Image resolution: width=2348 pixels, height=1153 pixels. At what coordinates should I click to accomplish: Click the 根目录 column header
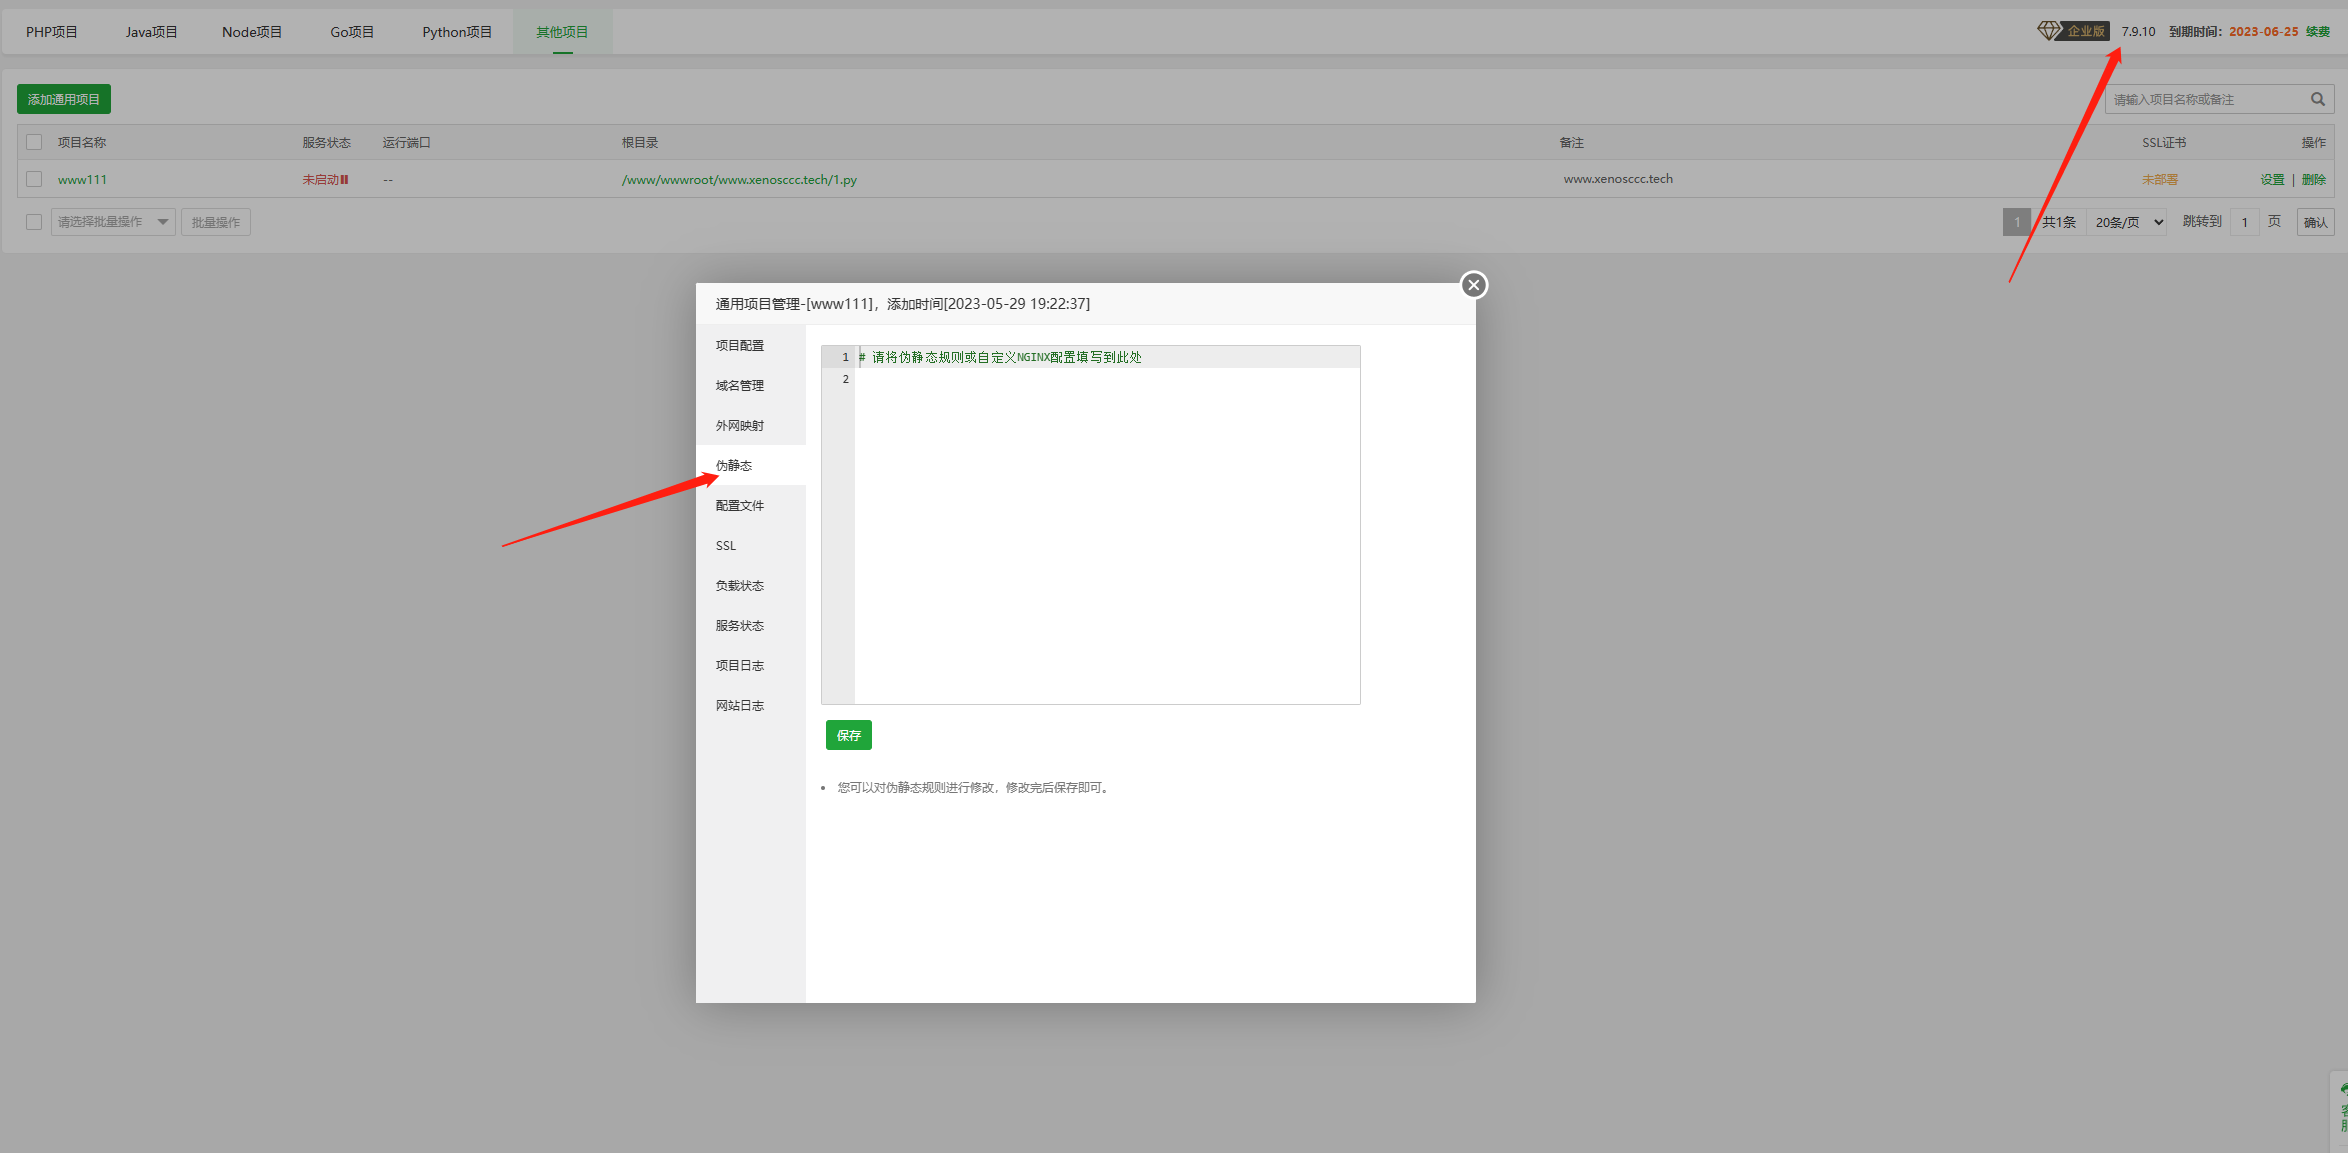pos(640,143)
